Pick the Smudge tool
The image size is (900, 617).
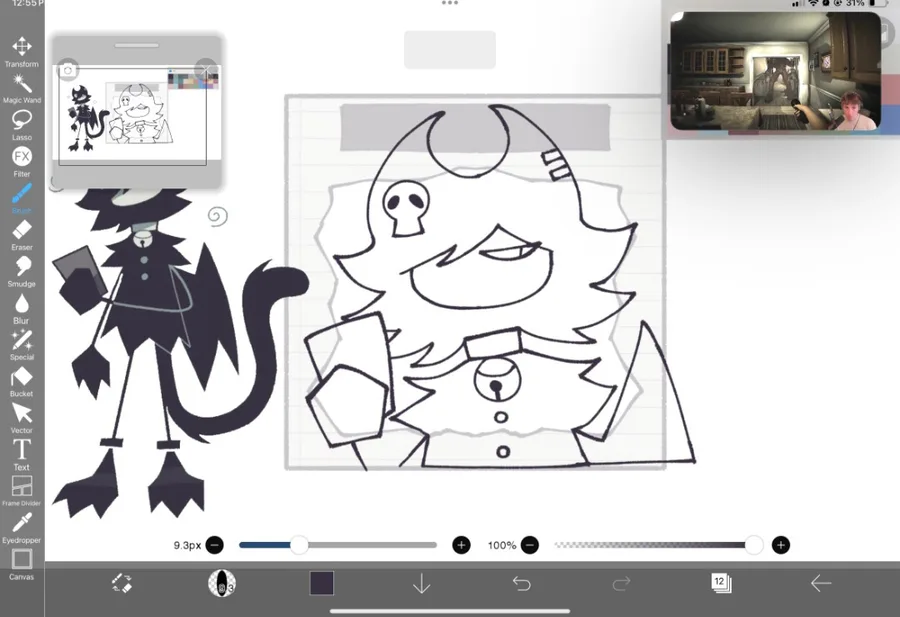coord(22,271)
